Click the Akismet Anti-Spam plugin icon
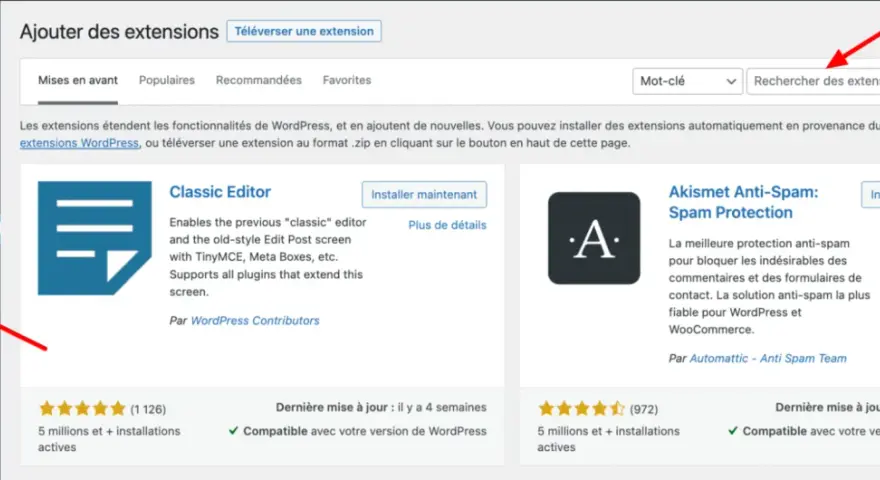This screenshot has width=880, height=480. pos(594,238)
